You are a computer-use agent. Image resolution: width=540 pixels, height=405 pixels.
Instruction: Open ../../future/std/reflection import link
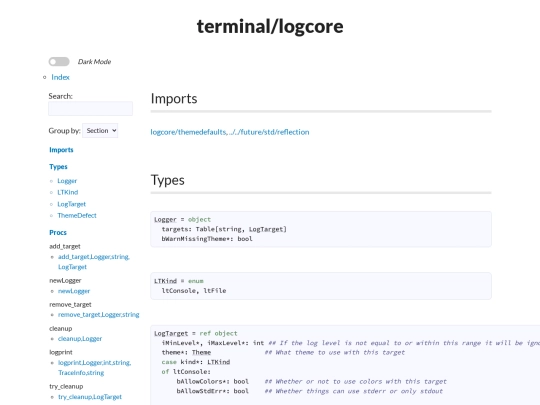point(269,132)
